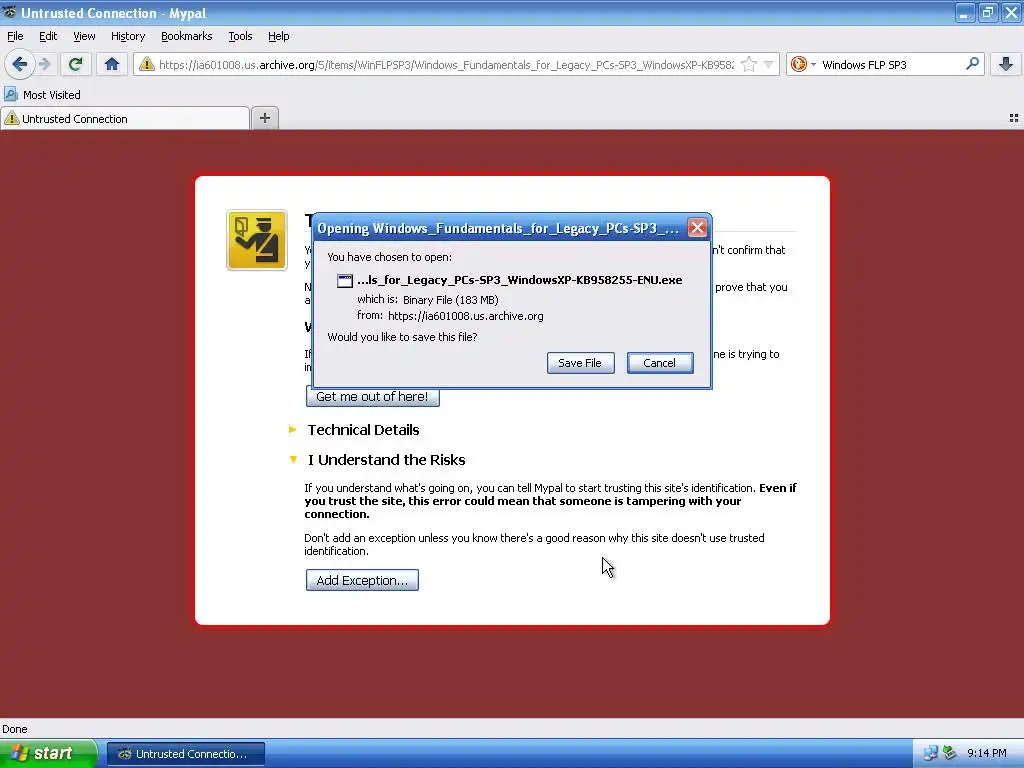
Task: Open the Most Visited bookmarks folder
Action: point(42,95)
